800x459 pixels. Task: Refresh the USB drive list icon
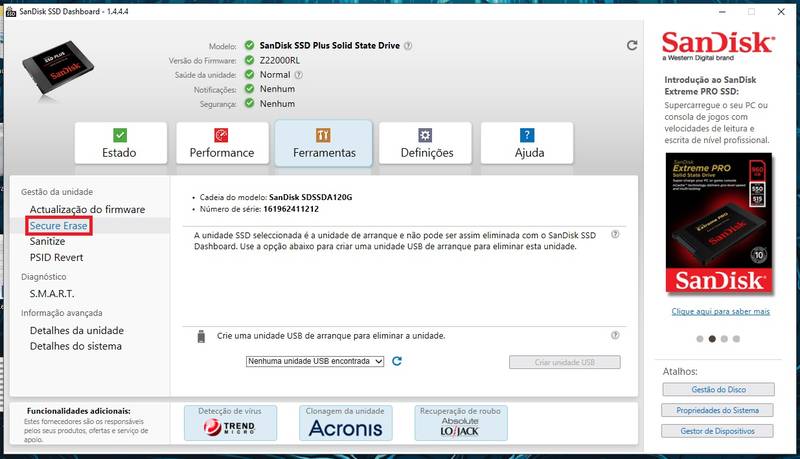coord(397,361)
